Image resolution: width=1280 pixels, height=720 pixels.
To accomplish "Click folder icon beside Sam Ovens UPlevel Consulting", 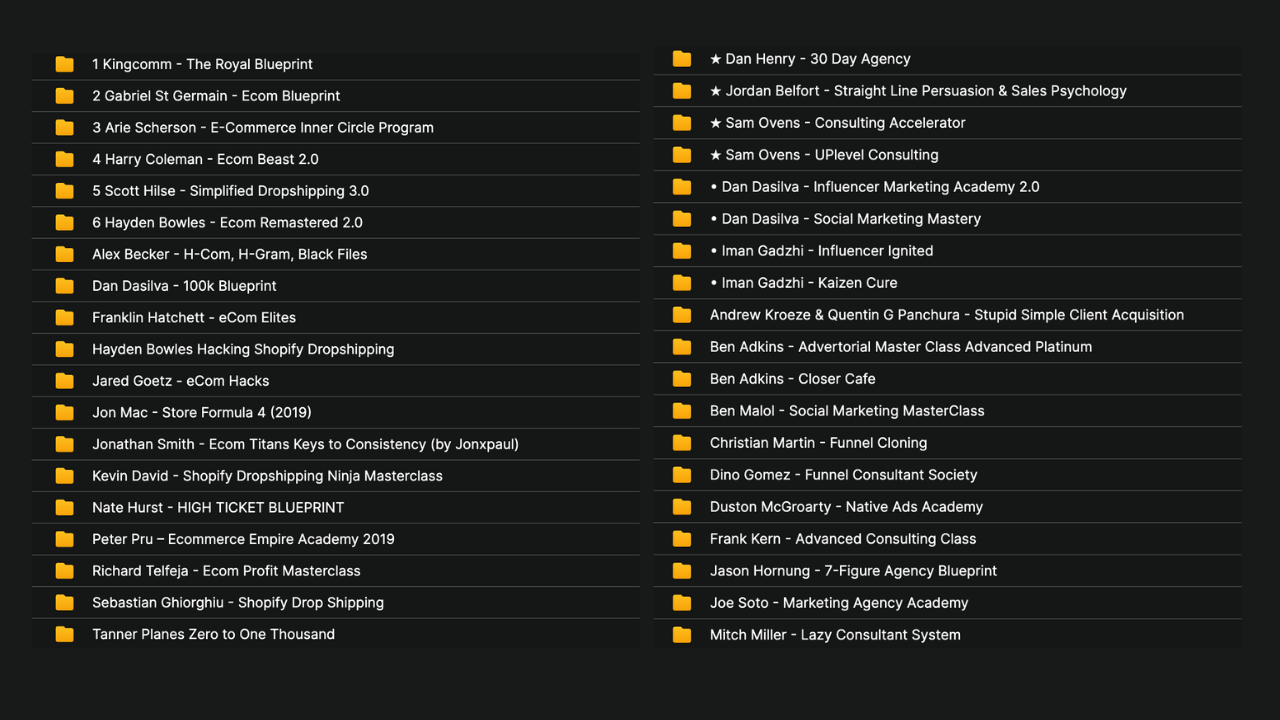I will click(682, 155).
